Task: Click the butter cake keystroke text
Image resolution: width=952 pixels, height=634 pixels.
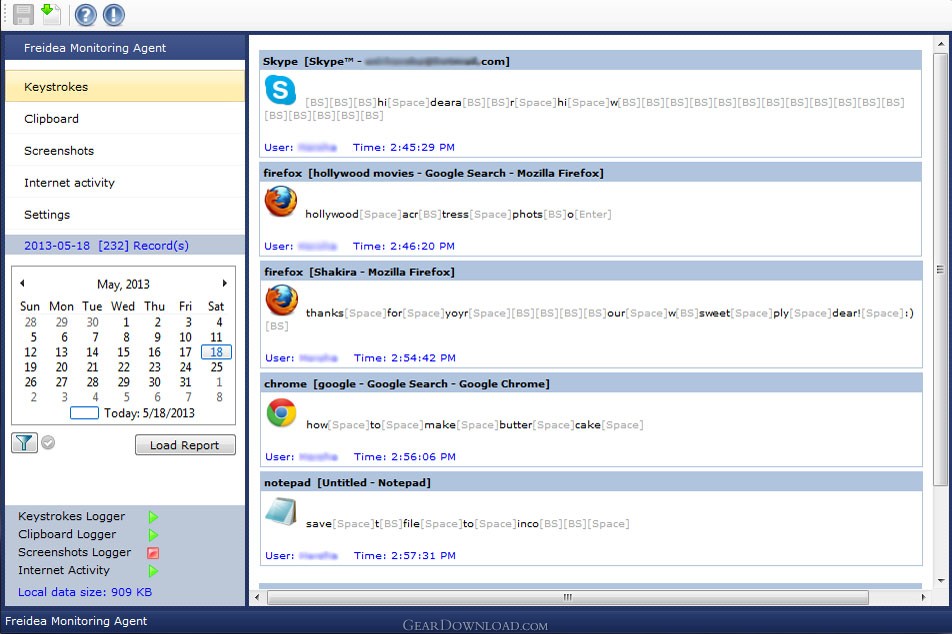Action: point(475,425)
